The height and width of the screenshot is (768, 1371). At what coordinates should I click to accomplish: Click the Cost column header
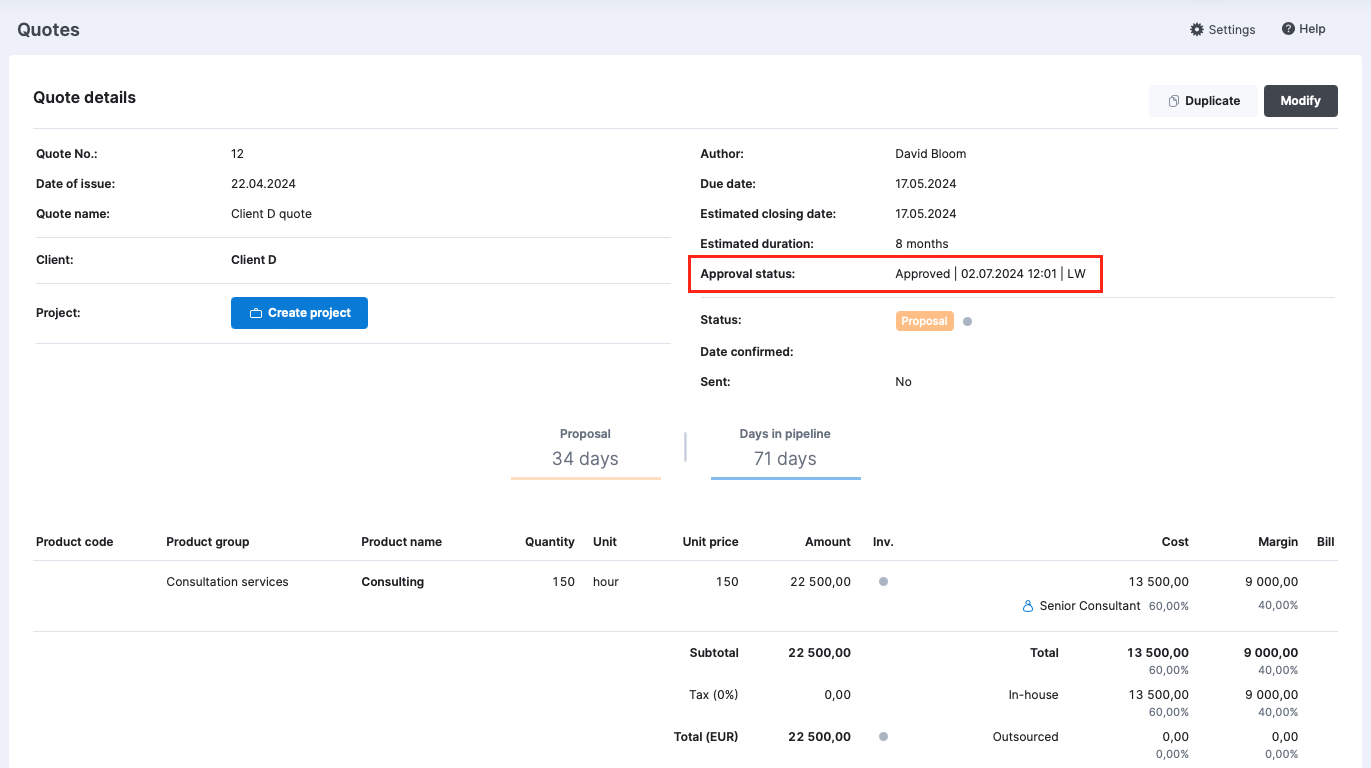(x=1175, y=542)
